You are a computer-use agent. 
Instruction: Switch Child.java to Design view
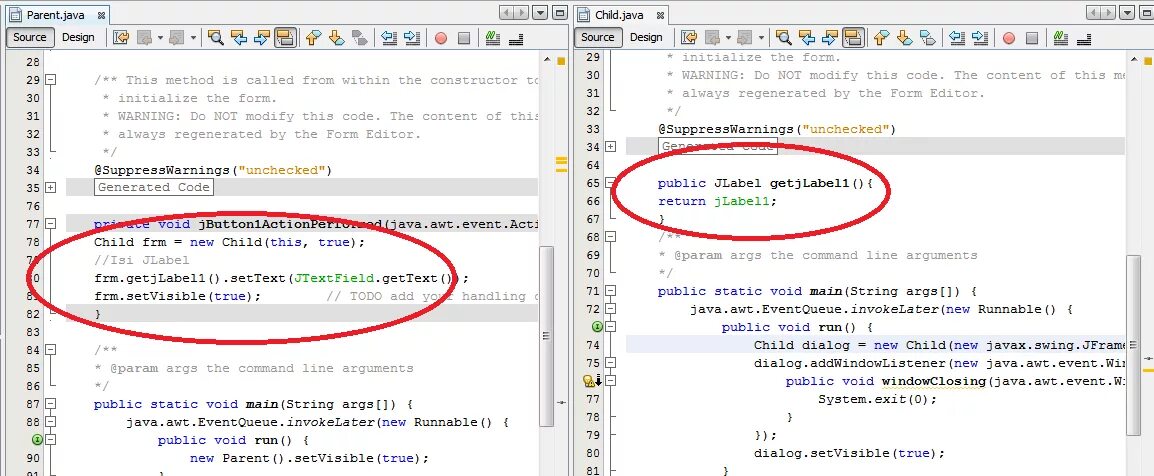click(x=646, y=38)
